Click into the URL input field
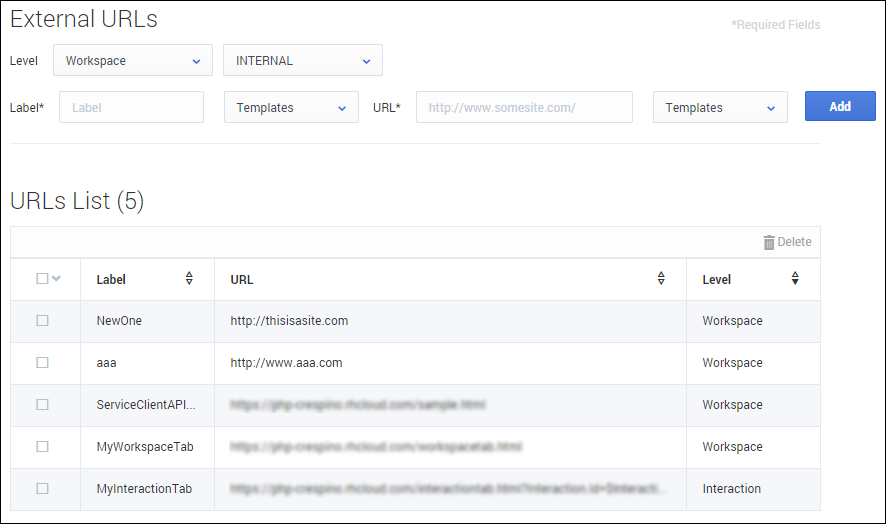Image resolution: width=886 pixels, height=524 pixels. [x=524, y=108]
